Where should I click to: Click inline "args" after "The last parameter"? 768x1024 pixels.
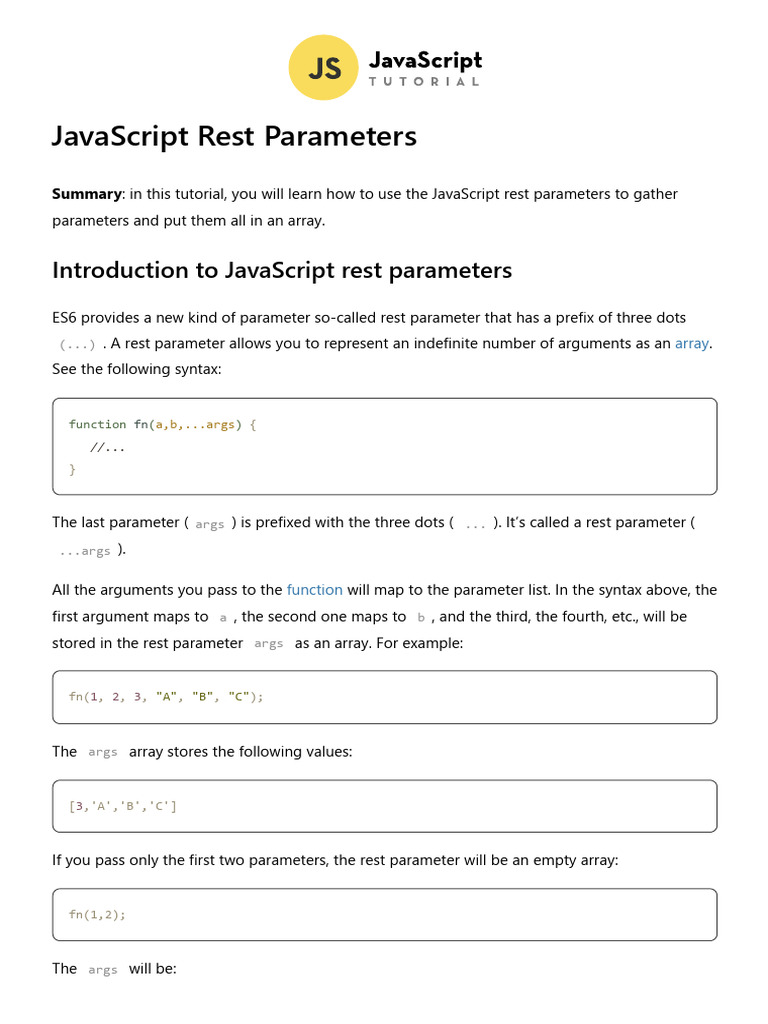pyautogui.click(x=210, y=524)
